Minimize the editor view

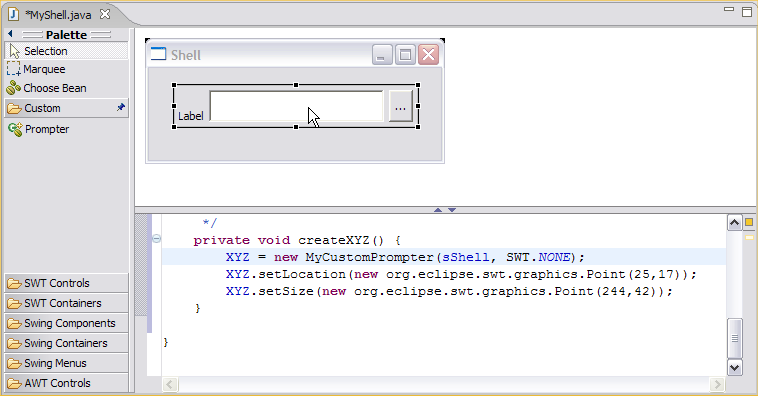pos(729,10)
